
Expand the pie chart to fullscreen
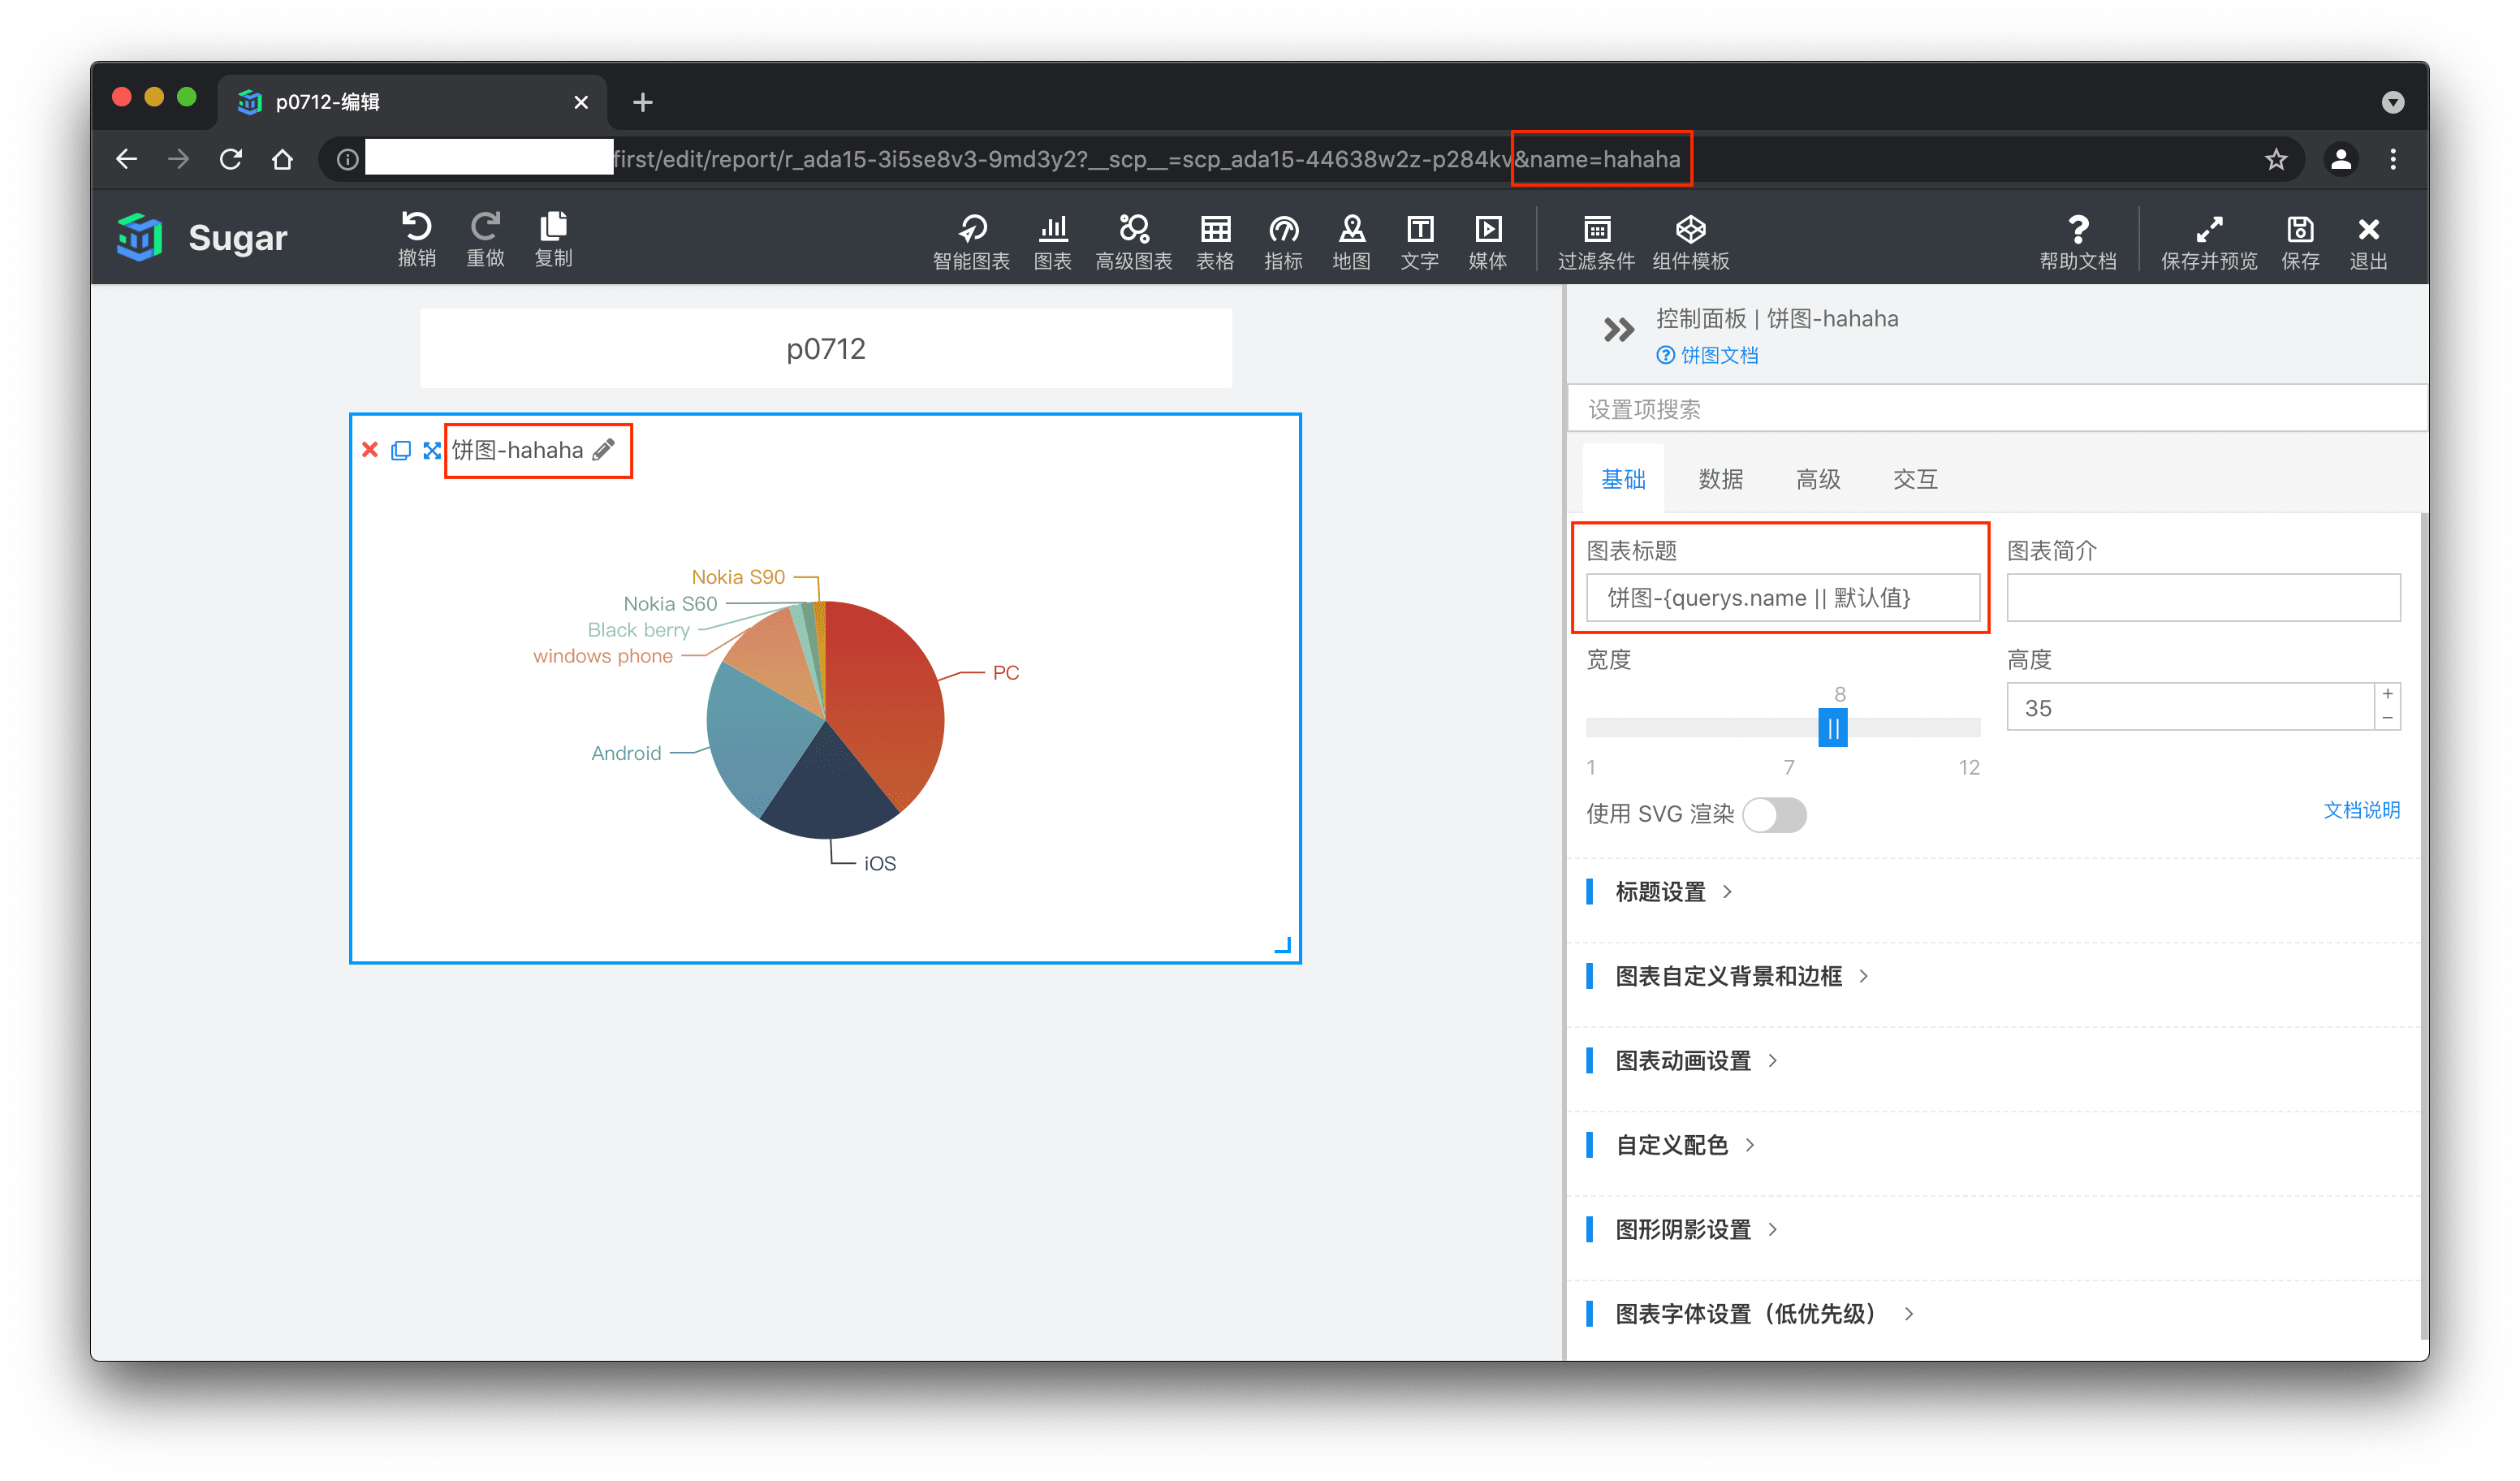431,450
